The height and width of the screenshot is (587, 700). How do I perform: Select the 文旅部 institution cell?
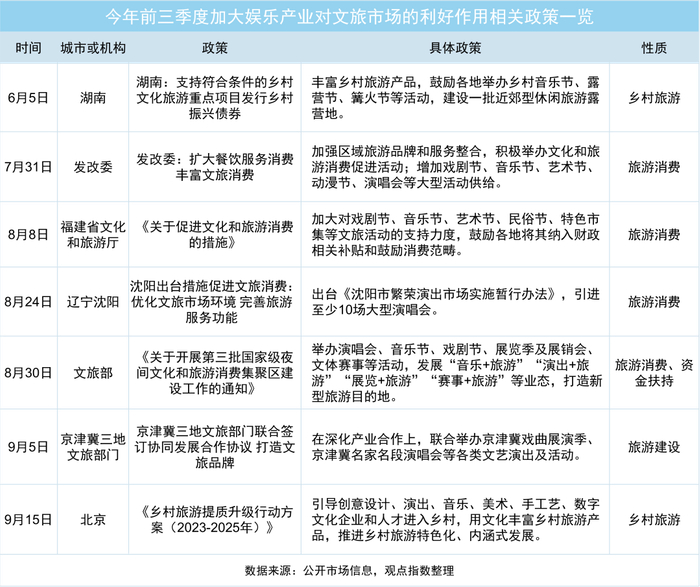pyautogui.click(x=93, y=373)
